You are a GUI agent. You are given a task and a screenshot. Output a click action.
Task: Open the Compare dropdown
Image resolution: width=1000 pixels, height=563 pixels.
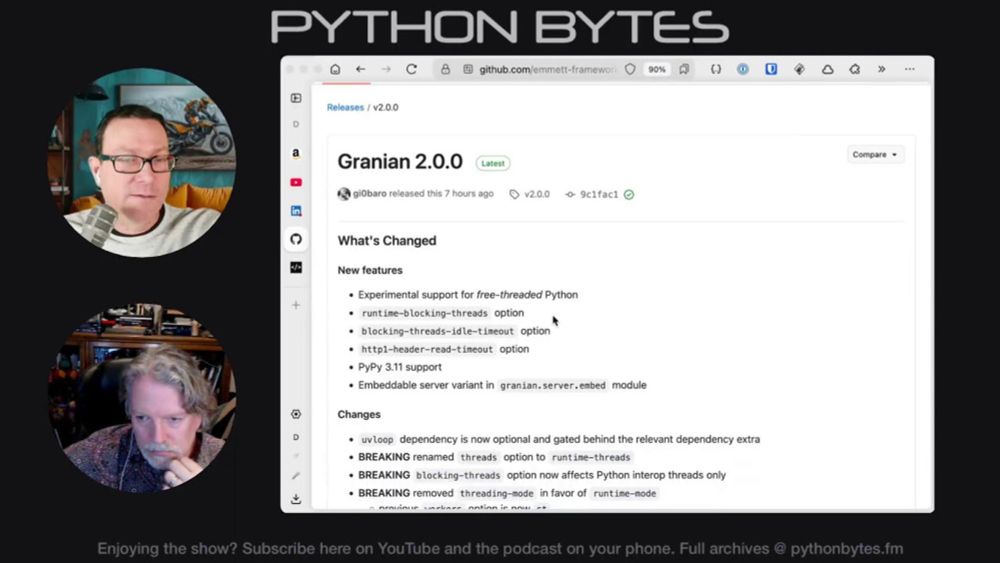pos(875,154)
